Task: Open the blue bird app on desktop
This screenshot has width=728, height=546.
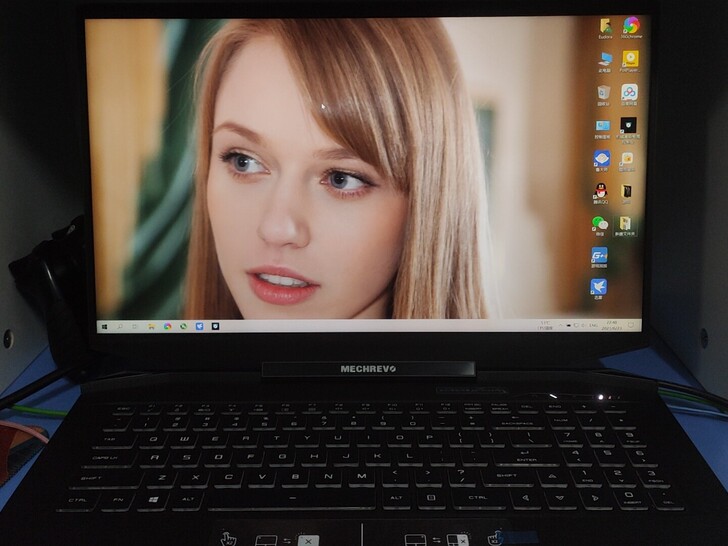Action: (x=598, y=288)
